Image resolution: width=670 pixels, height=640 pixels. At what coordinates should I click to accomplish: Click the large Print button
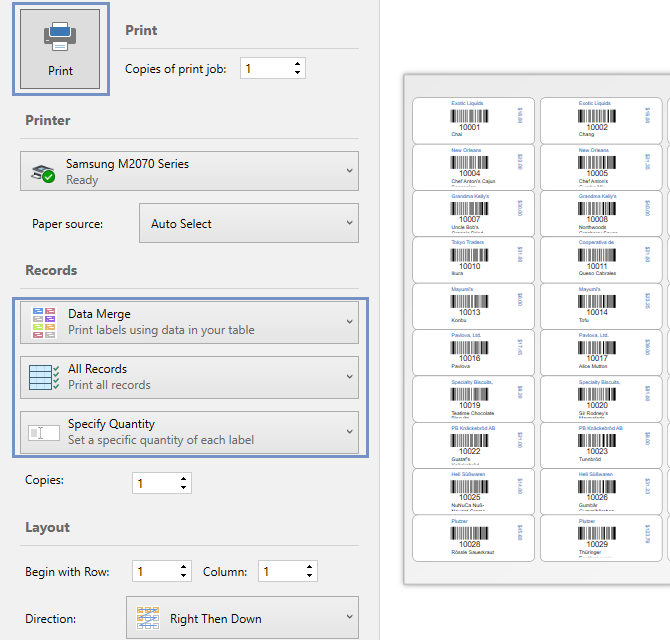pyautogui.click(x=60, y=49)
